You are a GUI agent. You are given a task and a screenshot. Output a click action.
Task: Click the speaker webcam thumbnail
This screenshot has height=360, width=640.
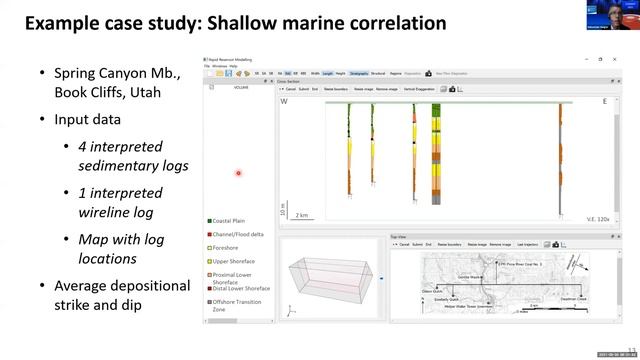[x=613, y=15]
